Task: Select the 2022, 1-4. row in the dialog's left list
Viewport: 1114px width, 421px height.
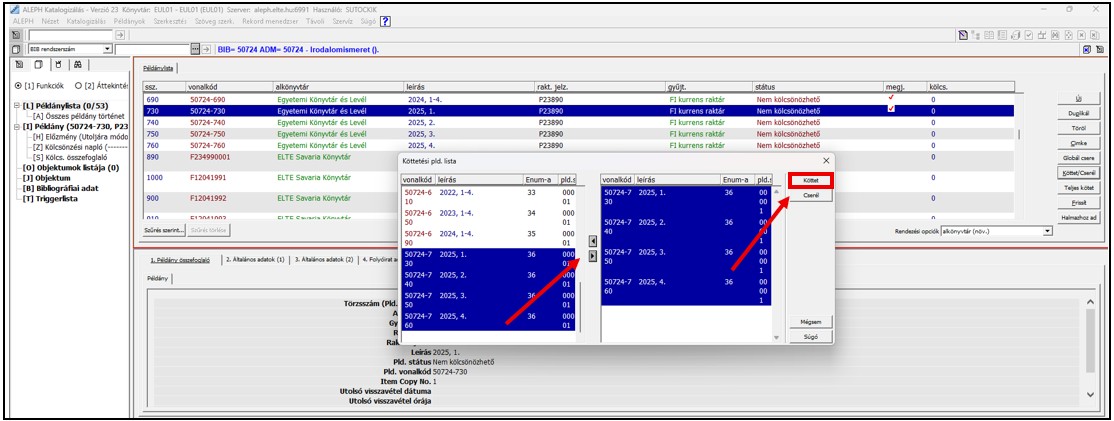Action: tap(490, 197)
